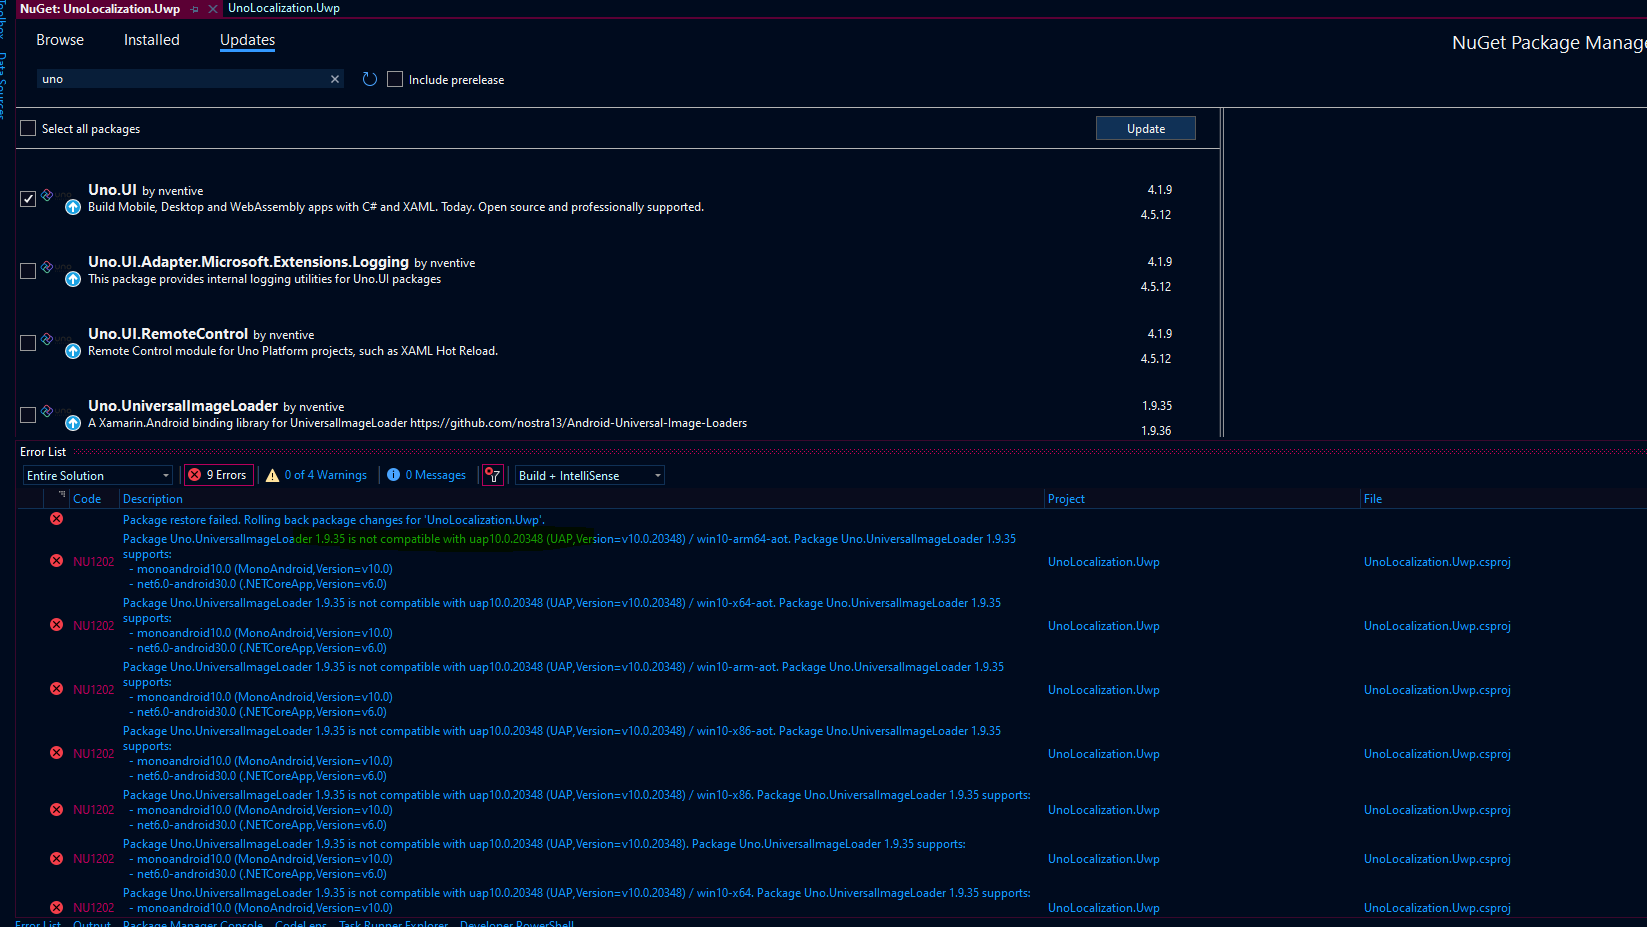This screenshot has height=927, width=1647.
Task: Click the filter icon in the Error List toolbar
Action: pos(493,476)
